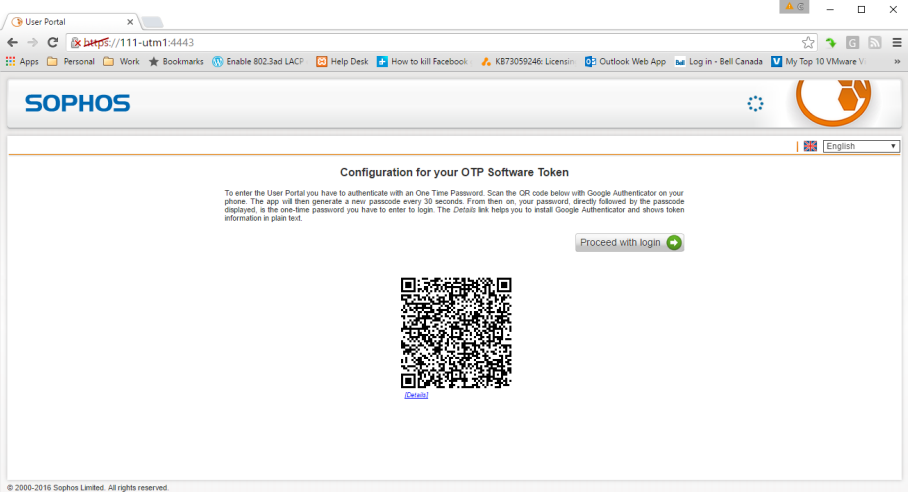Click the OTP QR code image
This screenshot has width=908, height=492.
click(x=456, y=332)
